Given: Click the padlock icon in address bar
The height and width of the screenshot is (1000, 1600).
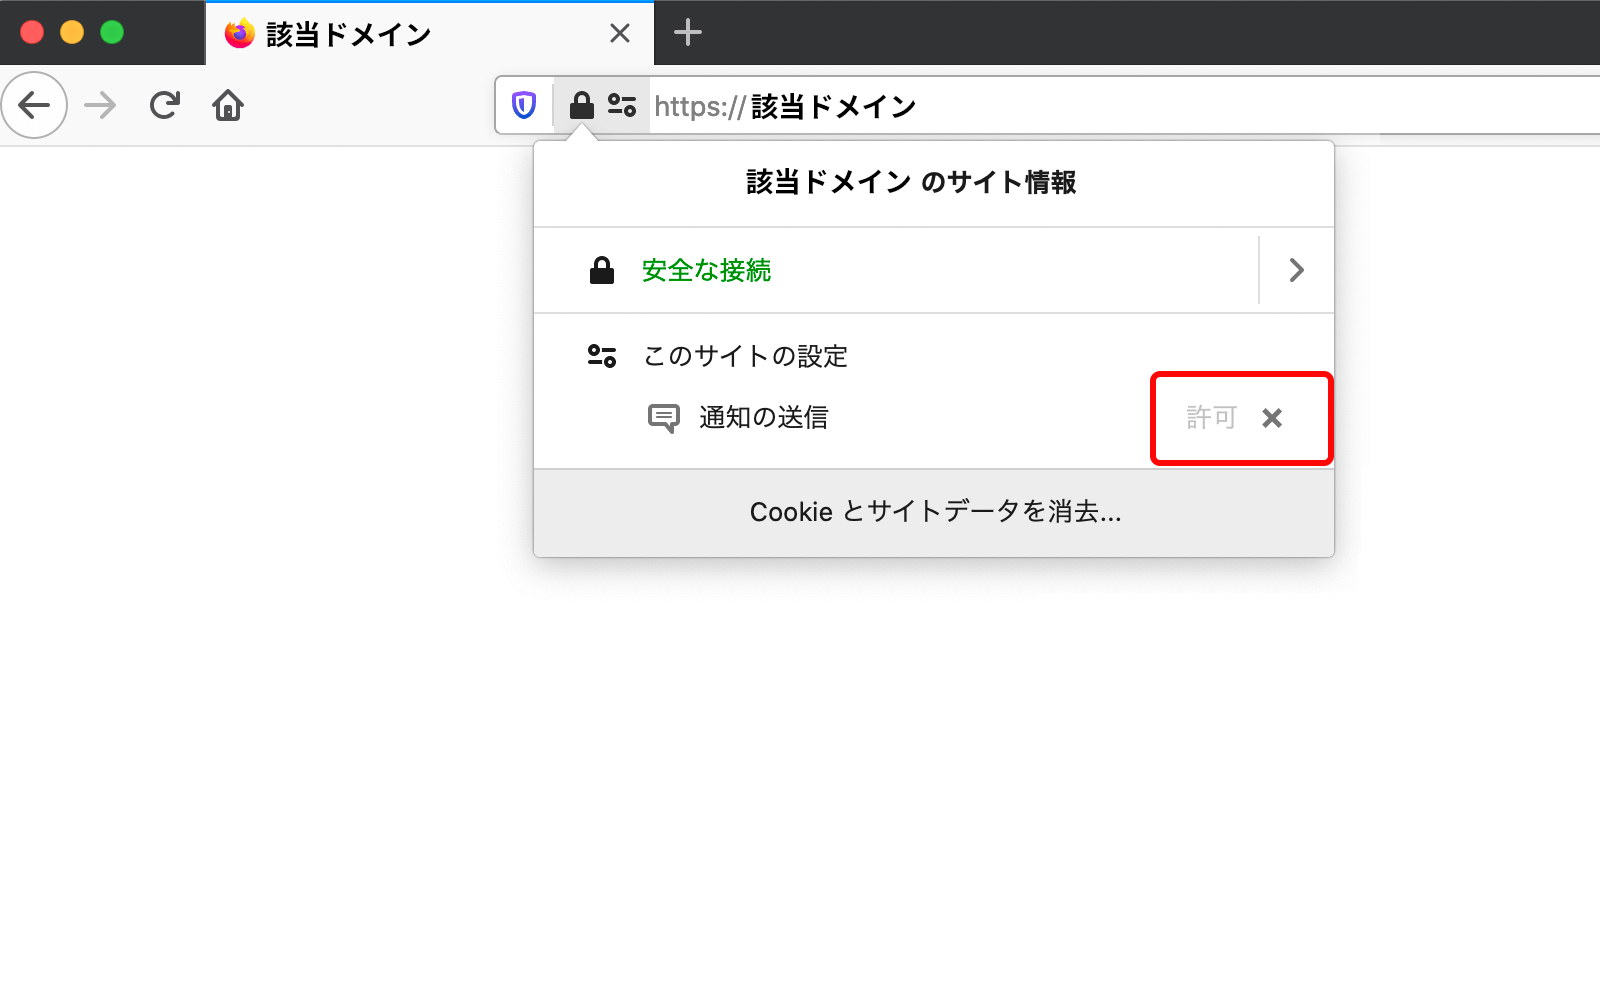Looking at the screenshot, I should click(x=582, y=105).
